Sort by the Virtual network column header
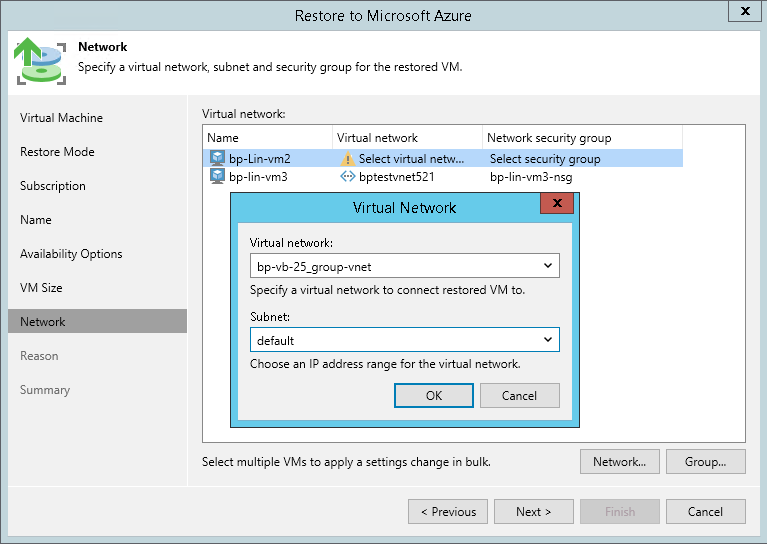 pyautogui.click(x=407, y=138)
